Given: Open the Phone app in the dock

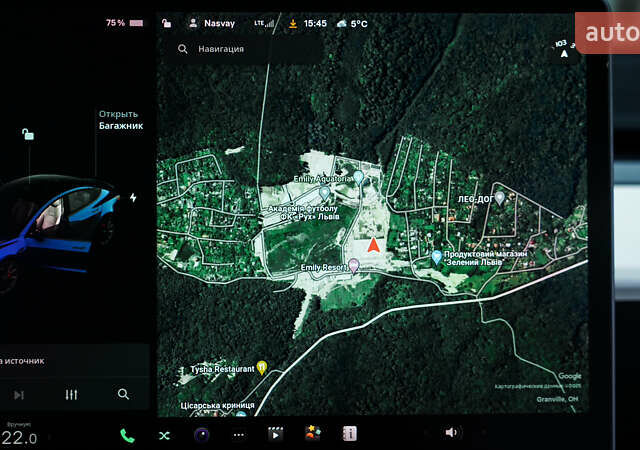Looking at the screenshot, I should [x=127, y=435].
